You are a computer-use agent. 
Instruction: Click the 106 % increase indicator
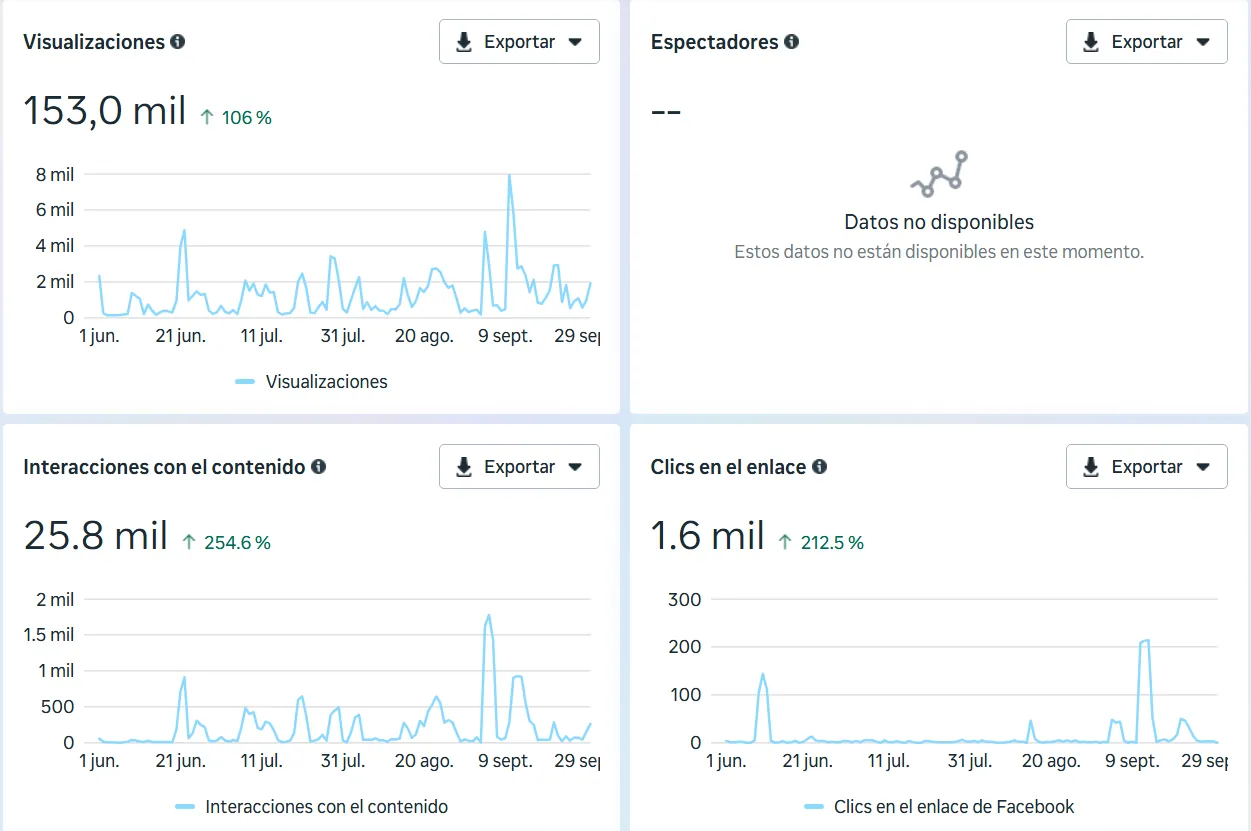tap(235, 118)
